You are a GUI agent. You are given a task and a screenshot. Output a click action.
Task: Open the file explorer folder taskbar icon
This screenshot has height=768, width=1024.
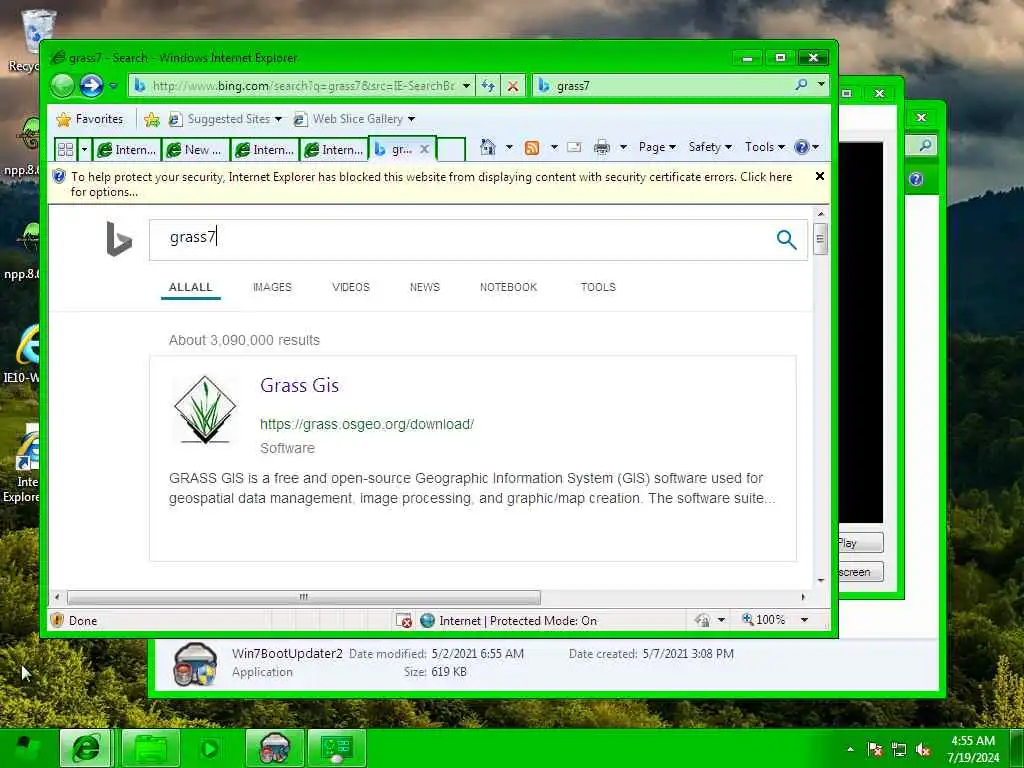150,748
